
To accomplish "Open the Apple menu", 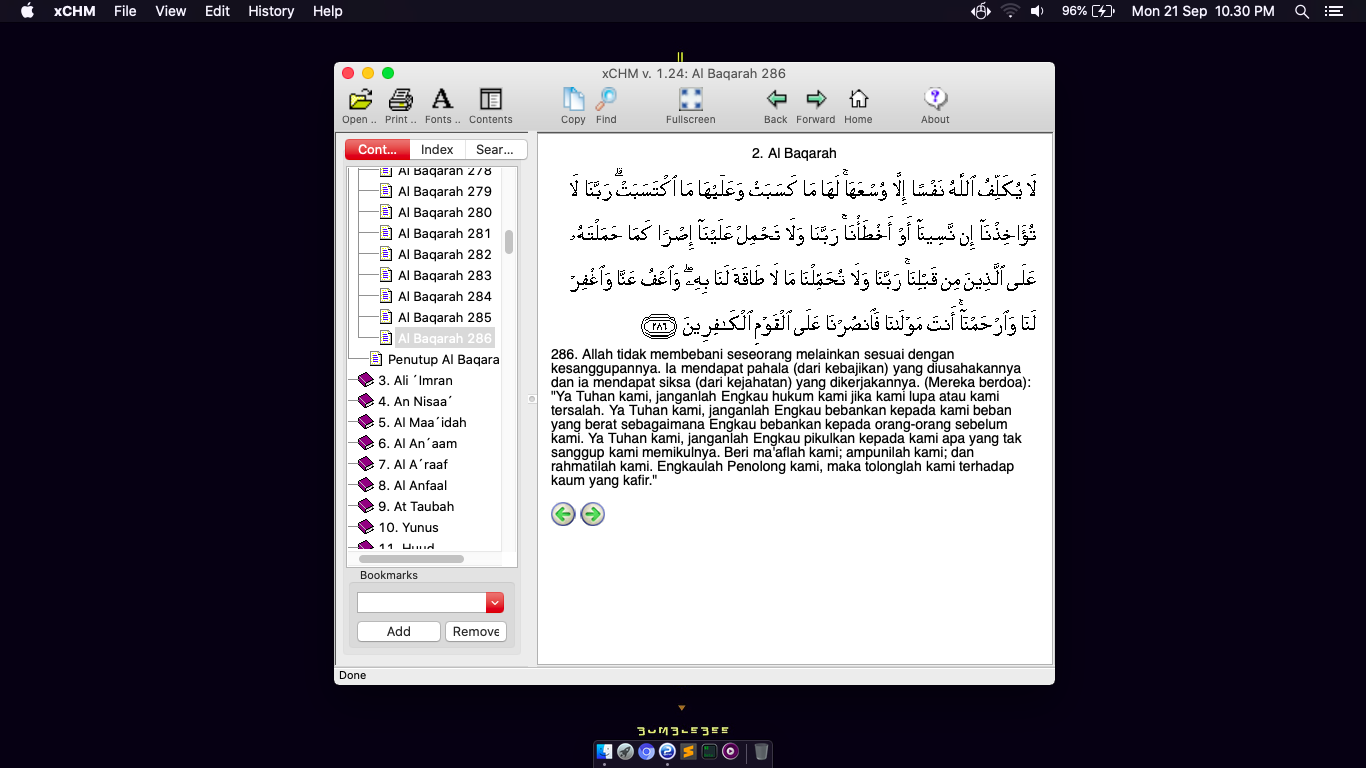I will (27, 11).
